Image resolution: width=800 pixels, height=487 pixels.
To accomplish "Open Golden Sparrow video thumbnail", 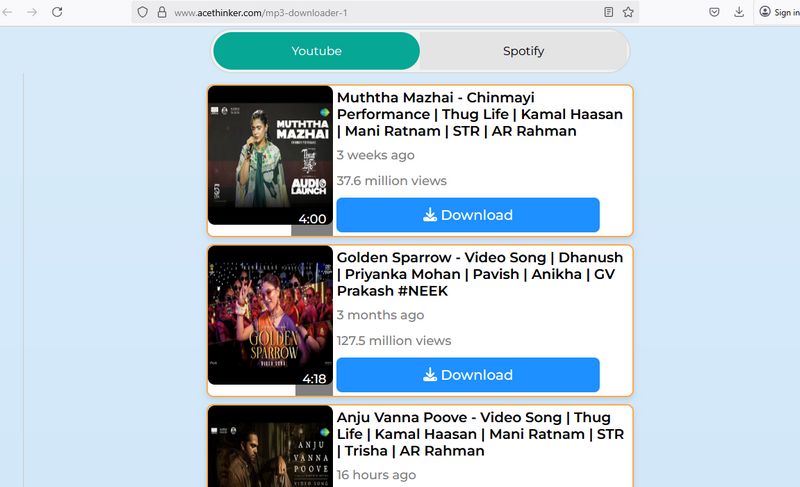I will click(270, 315).
